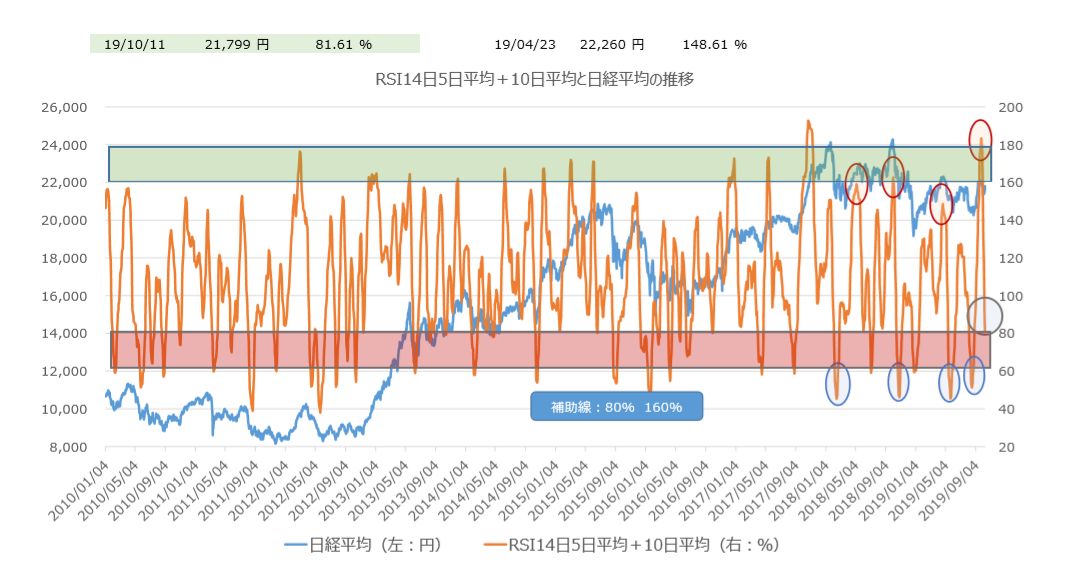Select the value 21,799 円
The width and height of the screenshot is (1085, 572).
[x=237, y=44]
